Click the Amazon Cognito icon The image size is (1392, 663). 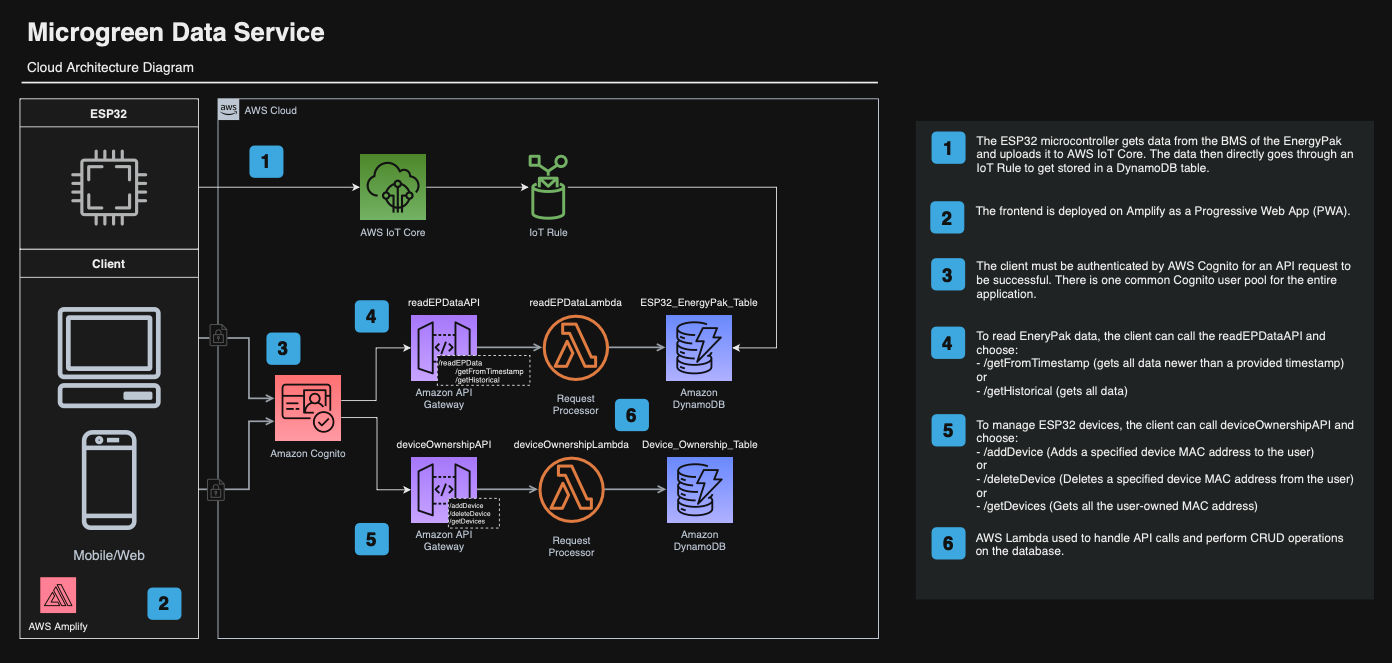click(308, 408)
